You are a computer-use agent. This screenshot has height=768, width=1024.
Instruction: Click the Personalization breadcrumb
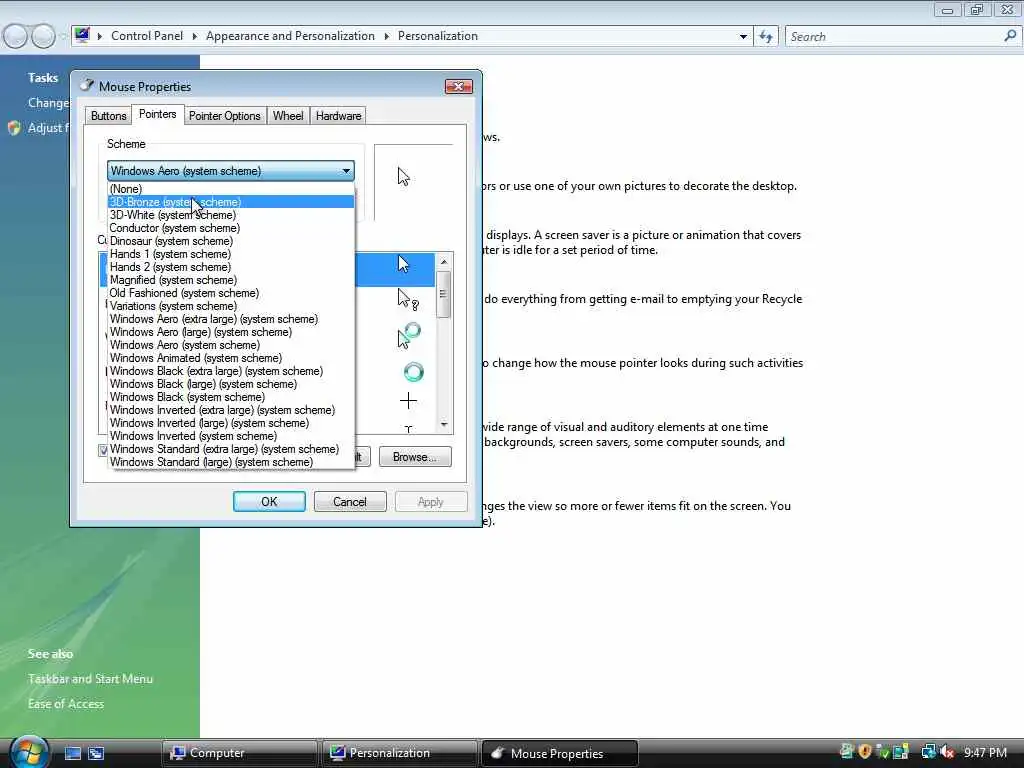click(x=438, y=36)
